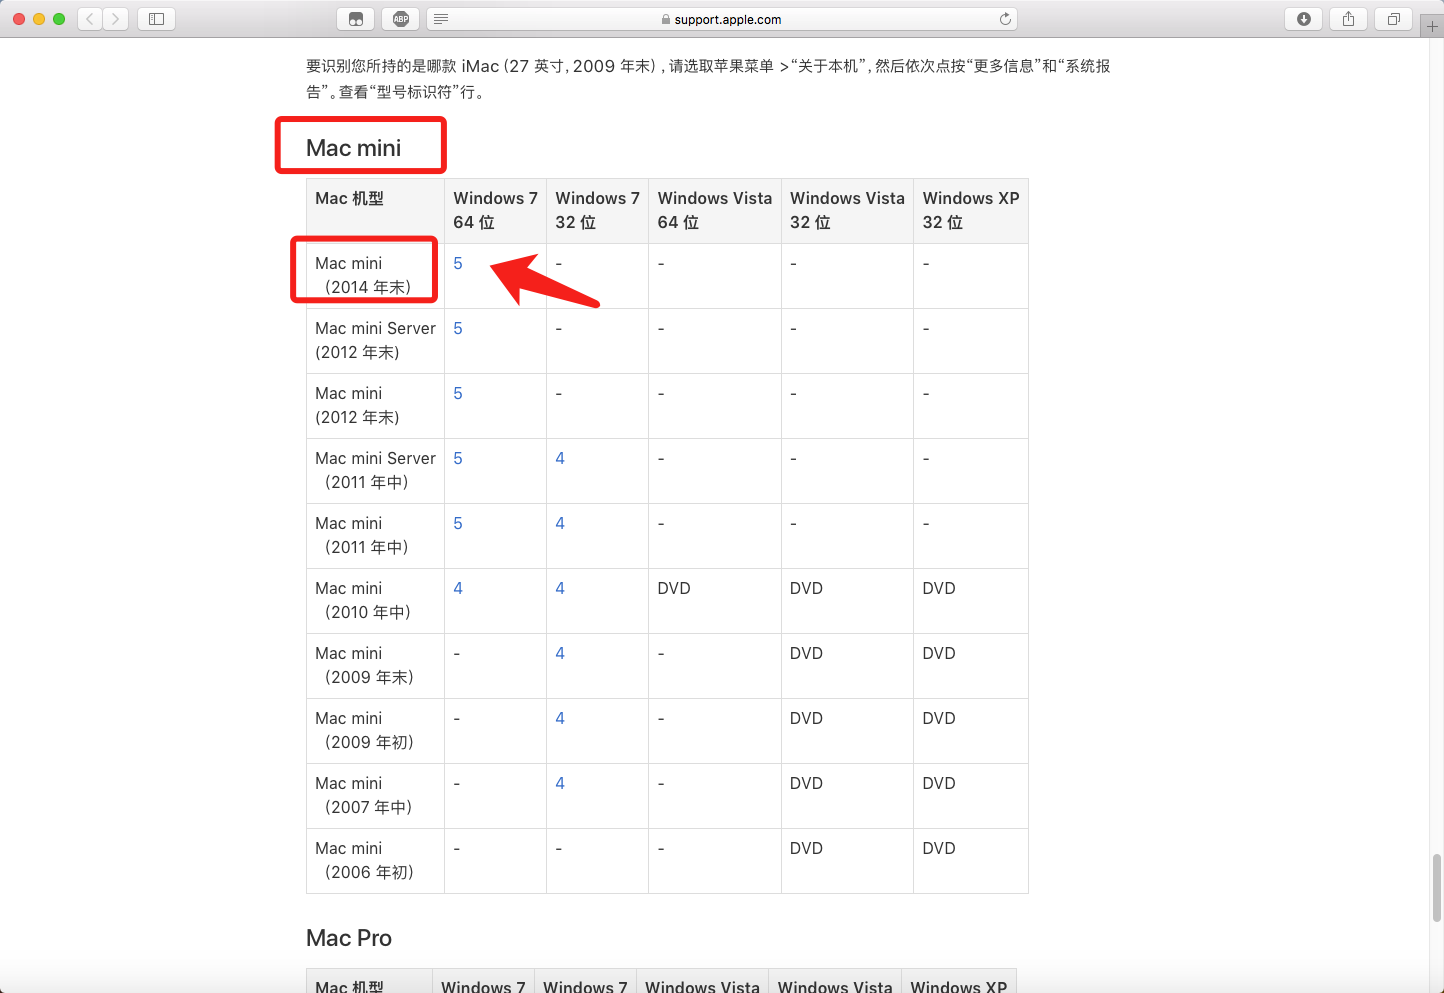Open a new tab with plus button

coord(1432,27)
